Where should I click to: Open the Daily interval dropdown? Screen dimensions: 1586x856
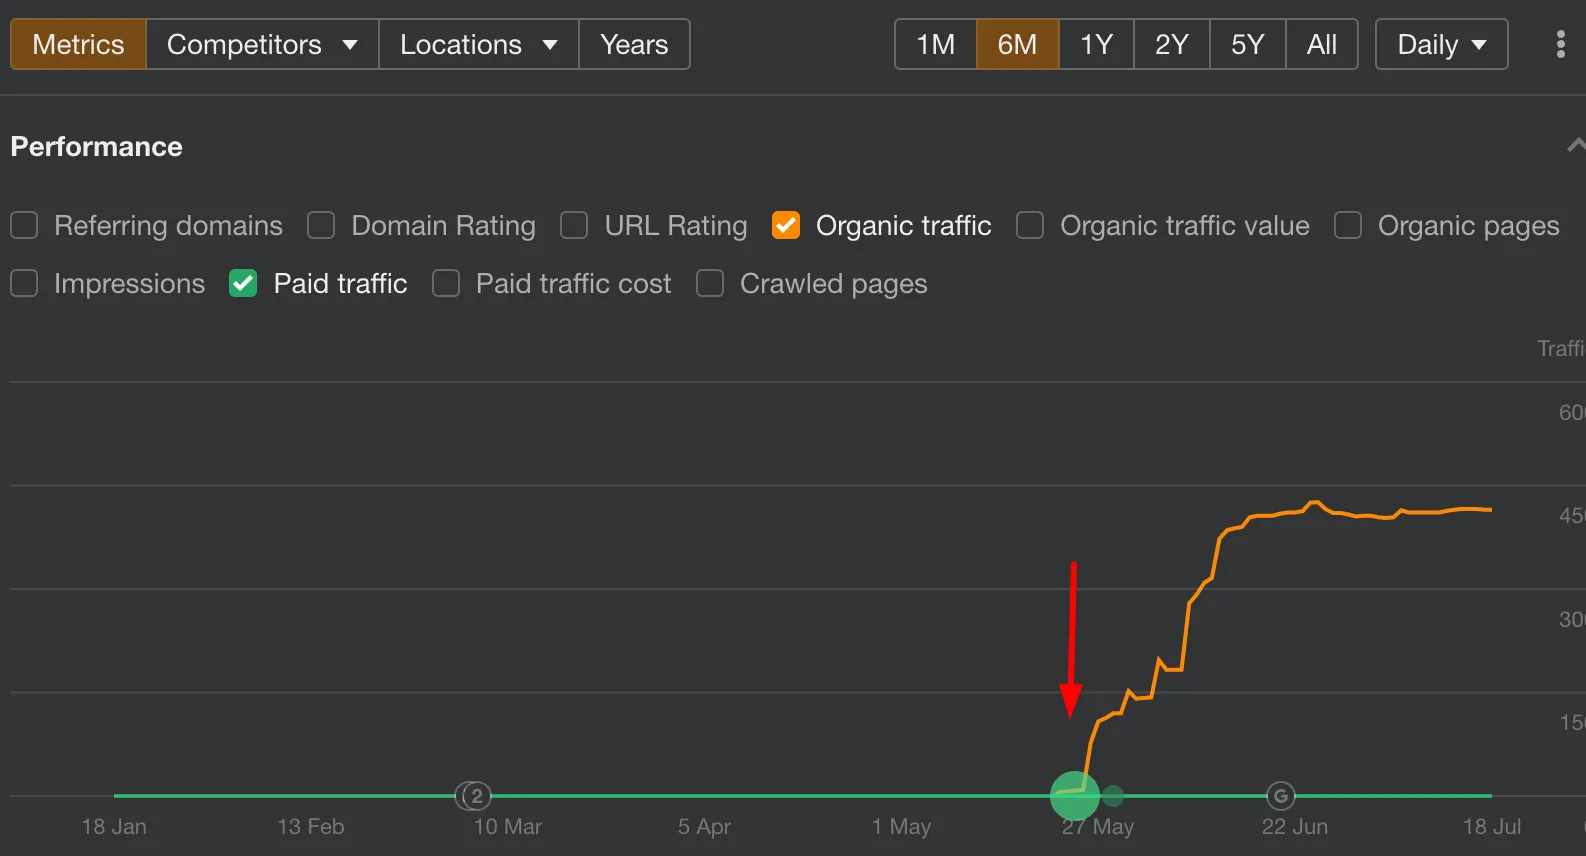[x=1441, y=44]
